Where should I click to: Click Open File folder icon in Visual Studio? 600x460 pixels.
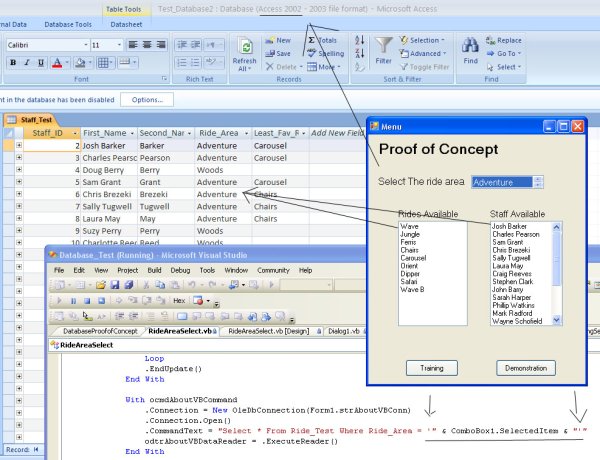tap(101, 285)
